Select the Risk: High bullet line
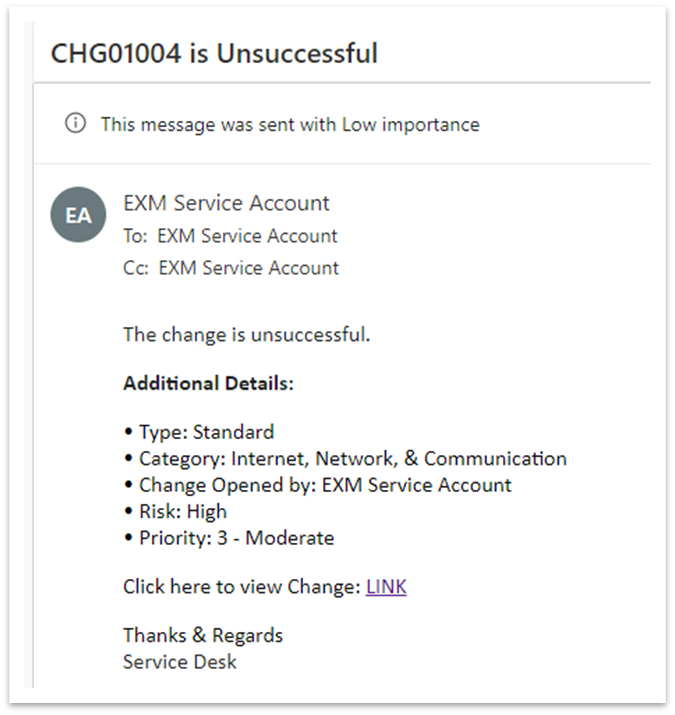 coord(175,511)
